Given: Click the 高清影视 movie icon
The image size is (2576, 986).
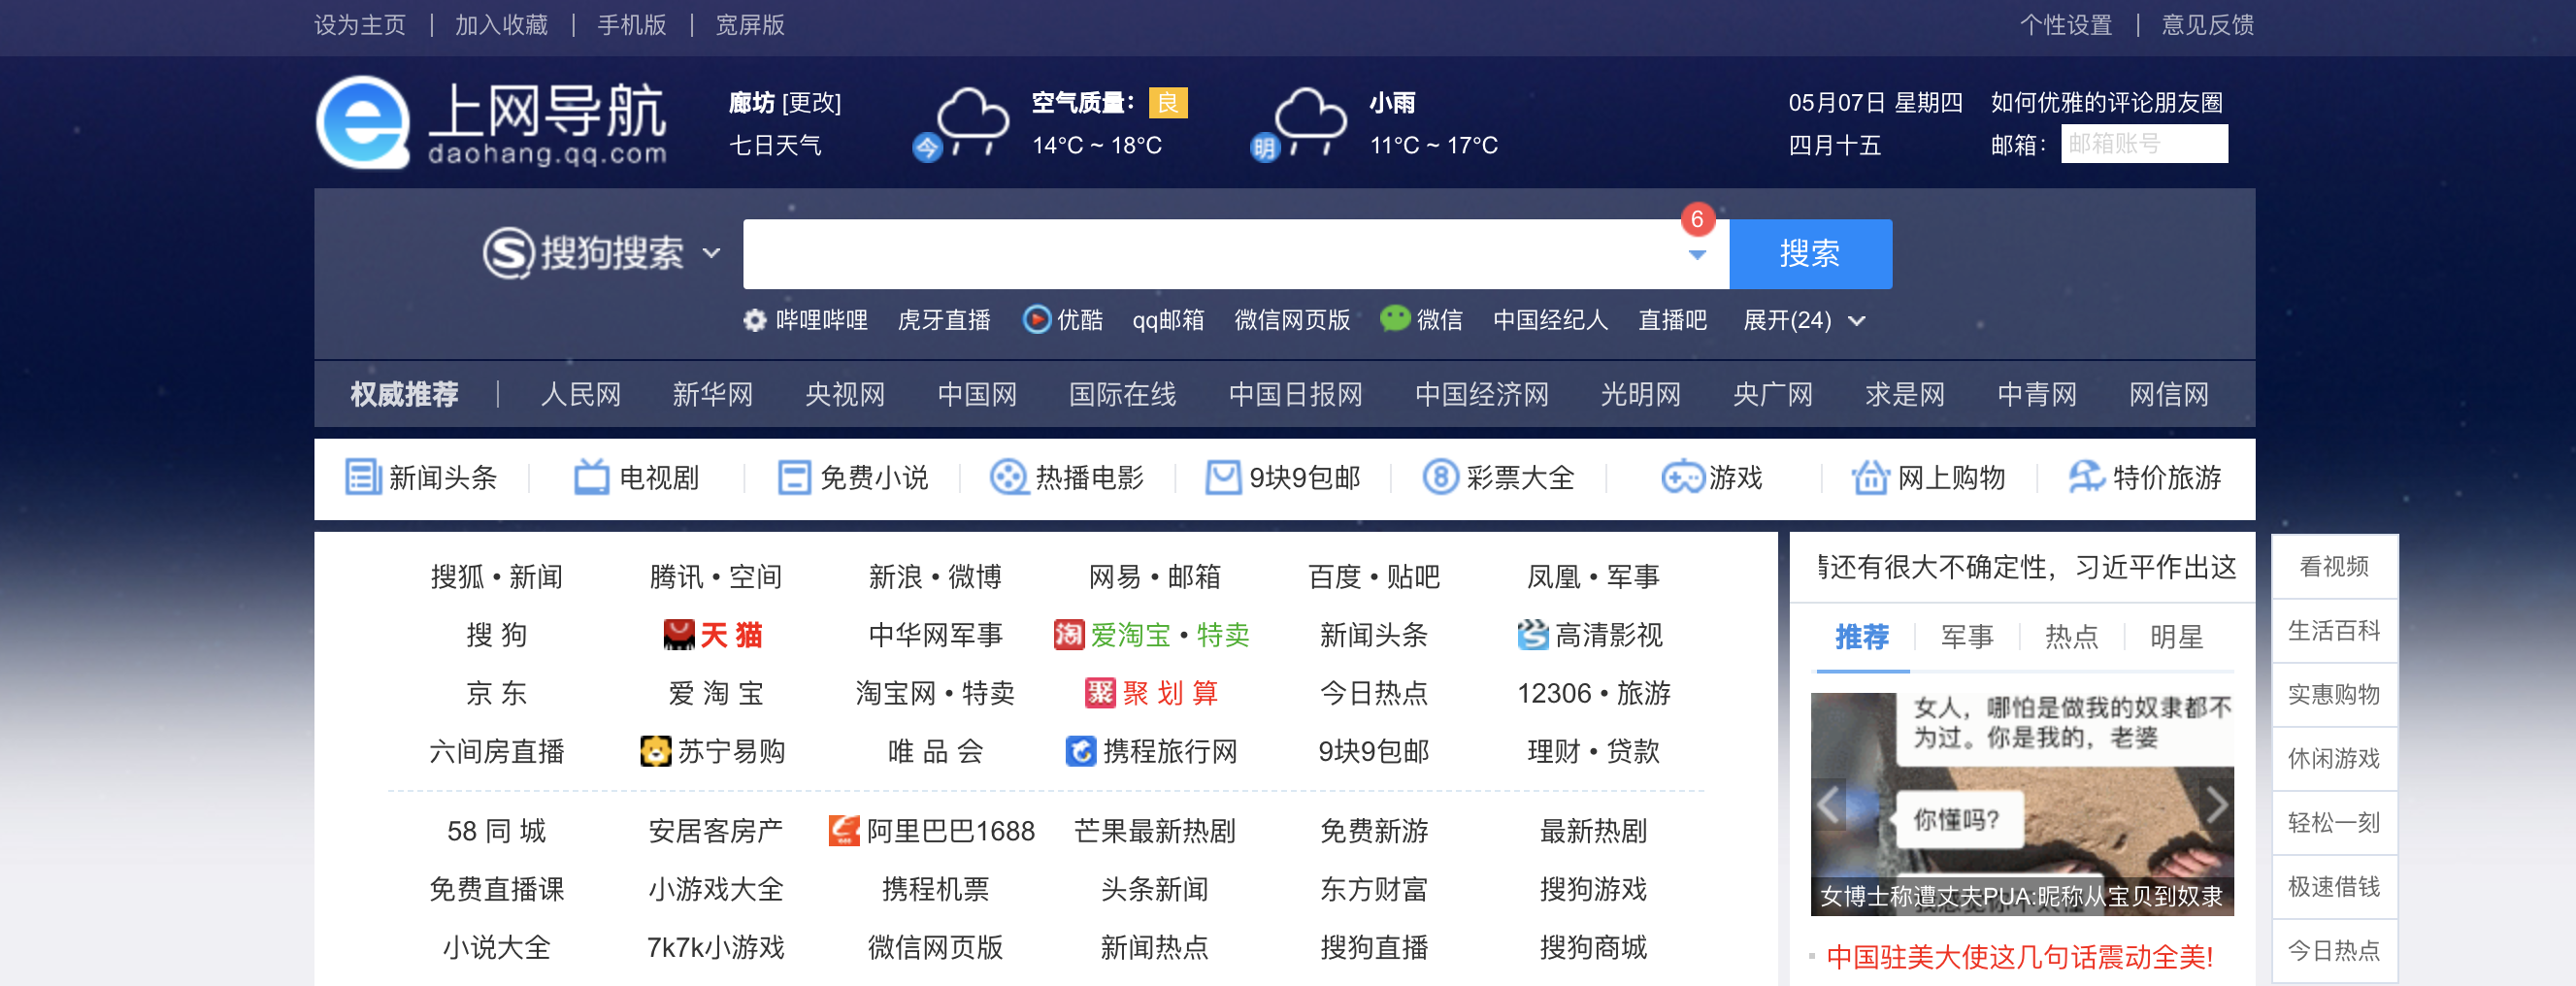Looking at the screenshot, I should click(x=1532, y=635).
